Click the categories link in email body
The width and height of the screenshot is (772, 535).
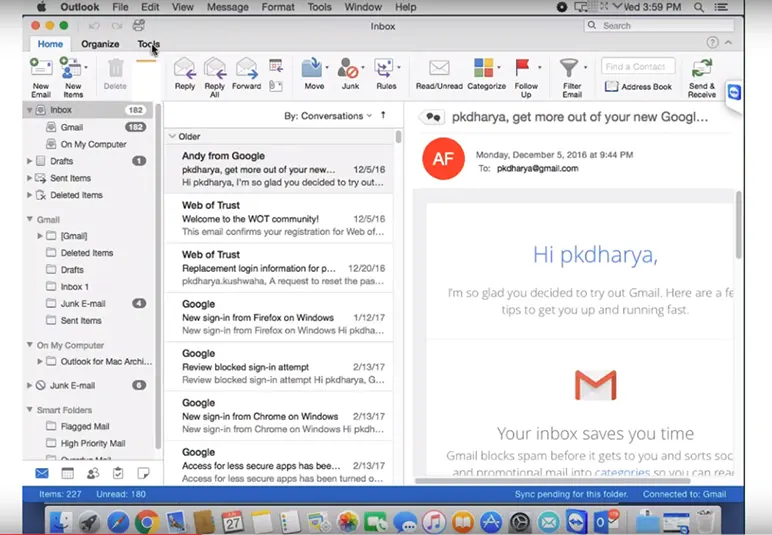pos(622,472)
